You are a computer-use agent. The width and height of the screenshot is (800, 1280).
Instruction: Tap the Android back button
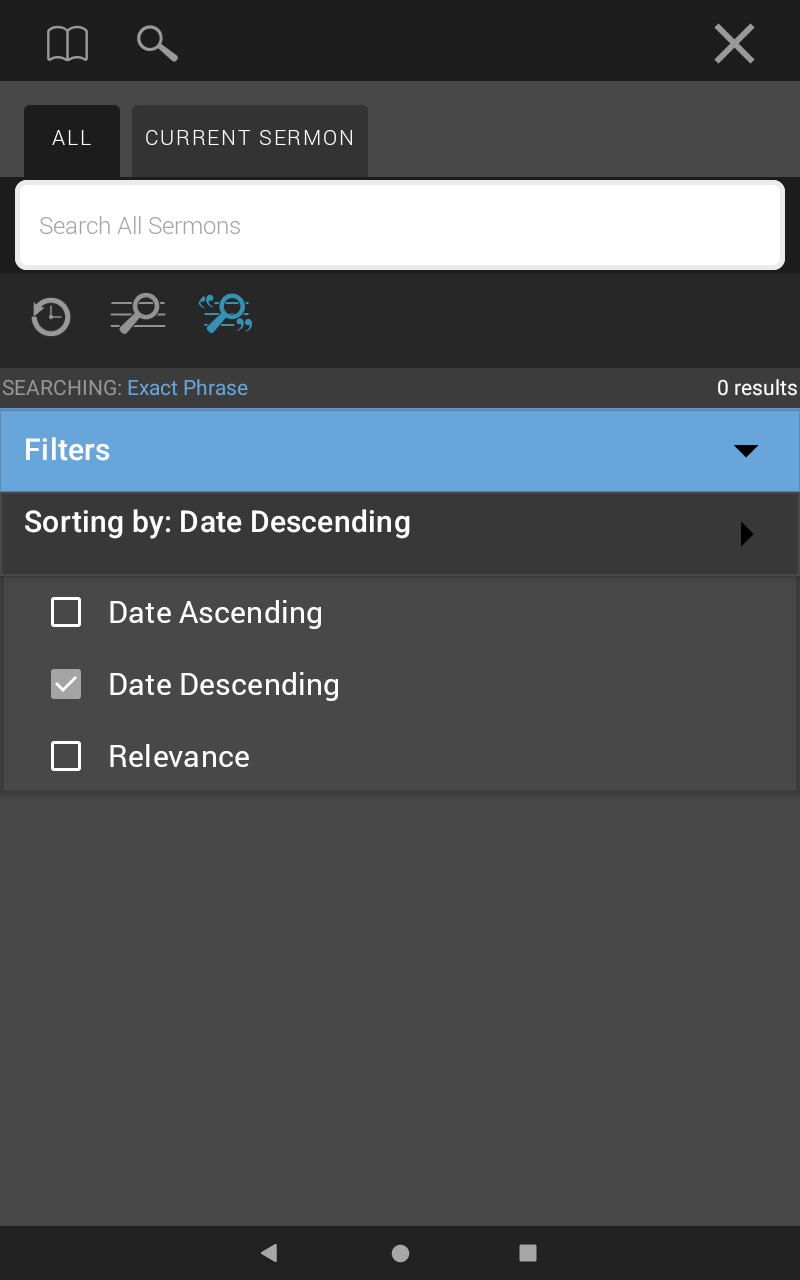[268, 1252]
